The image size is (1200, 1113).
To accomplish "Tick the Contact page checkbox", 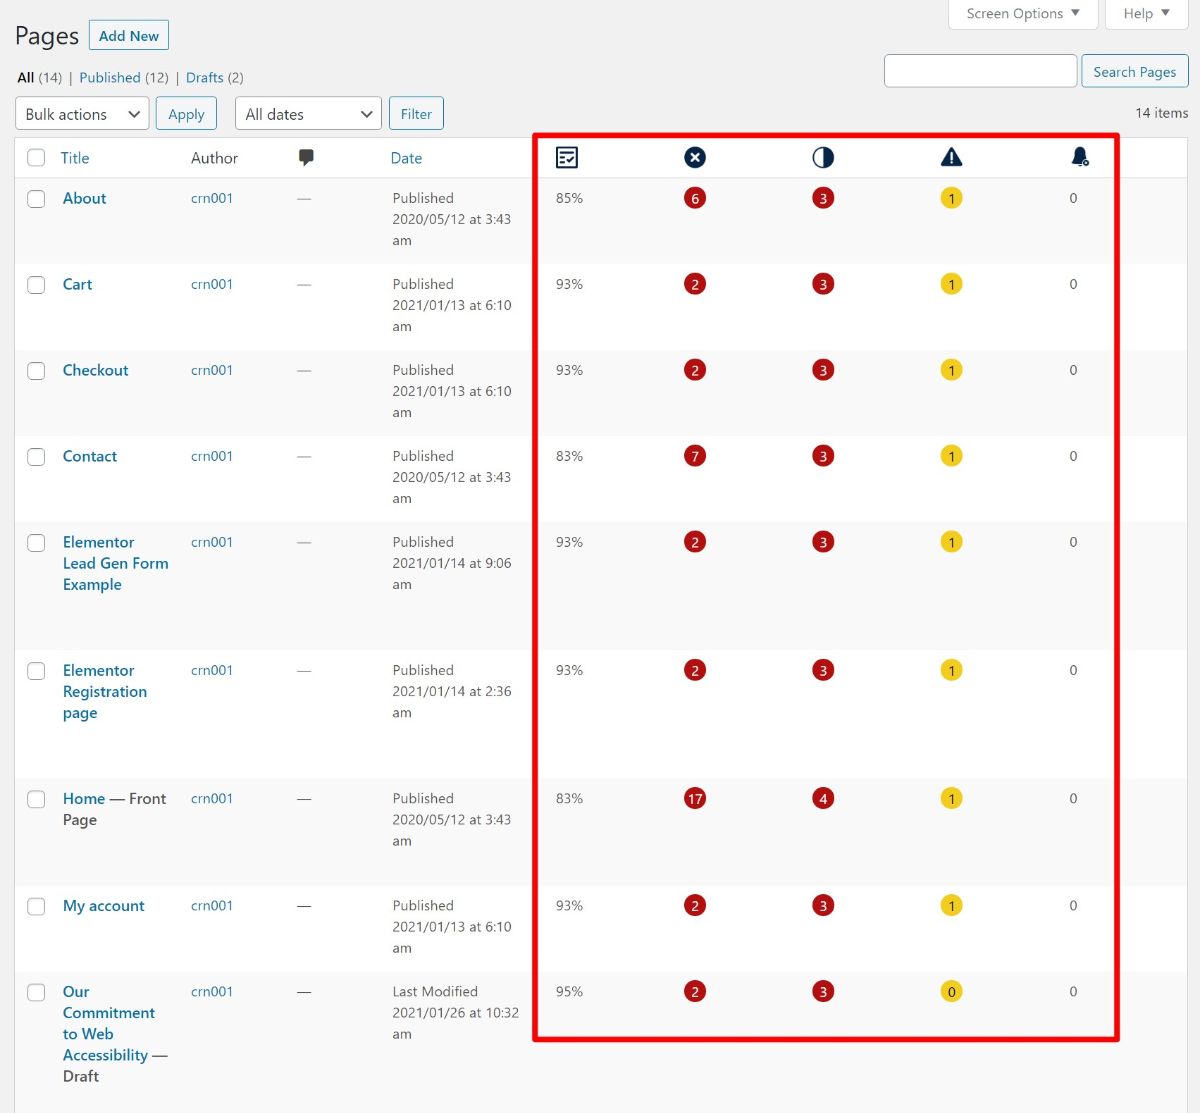I will pyautogui.click(x=36, y=457).
